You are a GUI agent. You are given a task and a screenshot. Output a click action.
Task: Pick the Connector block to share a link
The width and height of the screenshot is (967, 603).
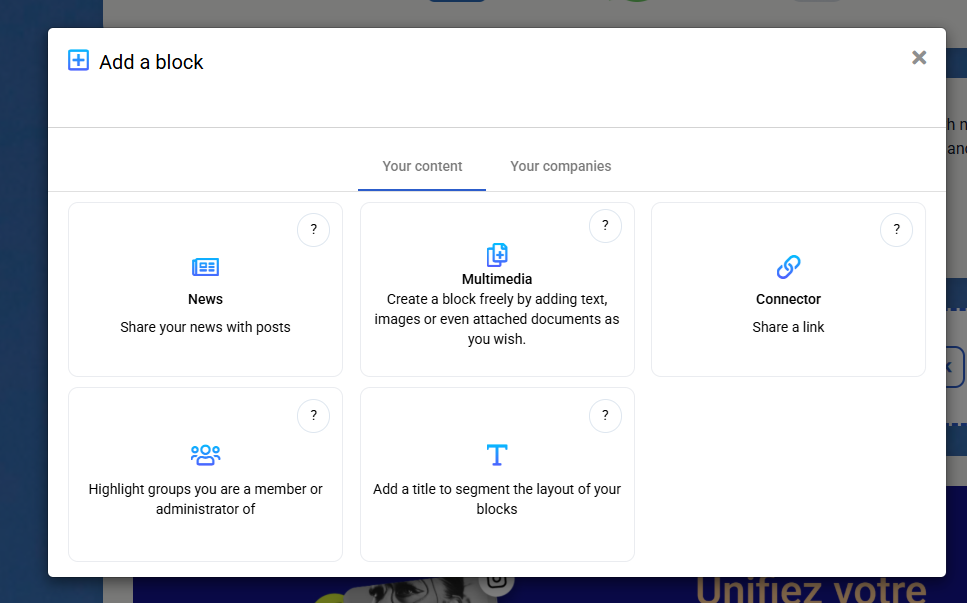click(788, 300)
